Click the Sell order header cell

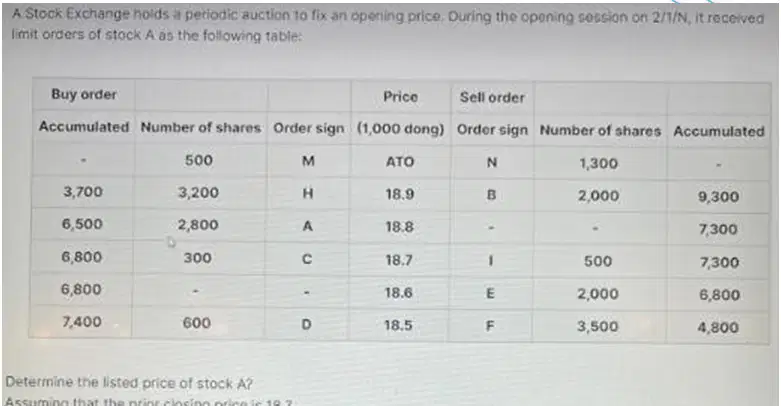pyautogui.click(x=492, y=97)
